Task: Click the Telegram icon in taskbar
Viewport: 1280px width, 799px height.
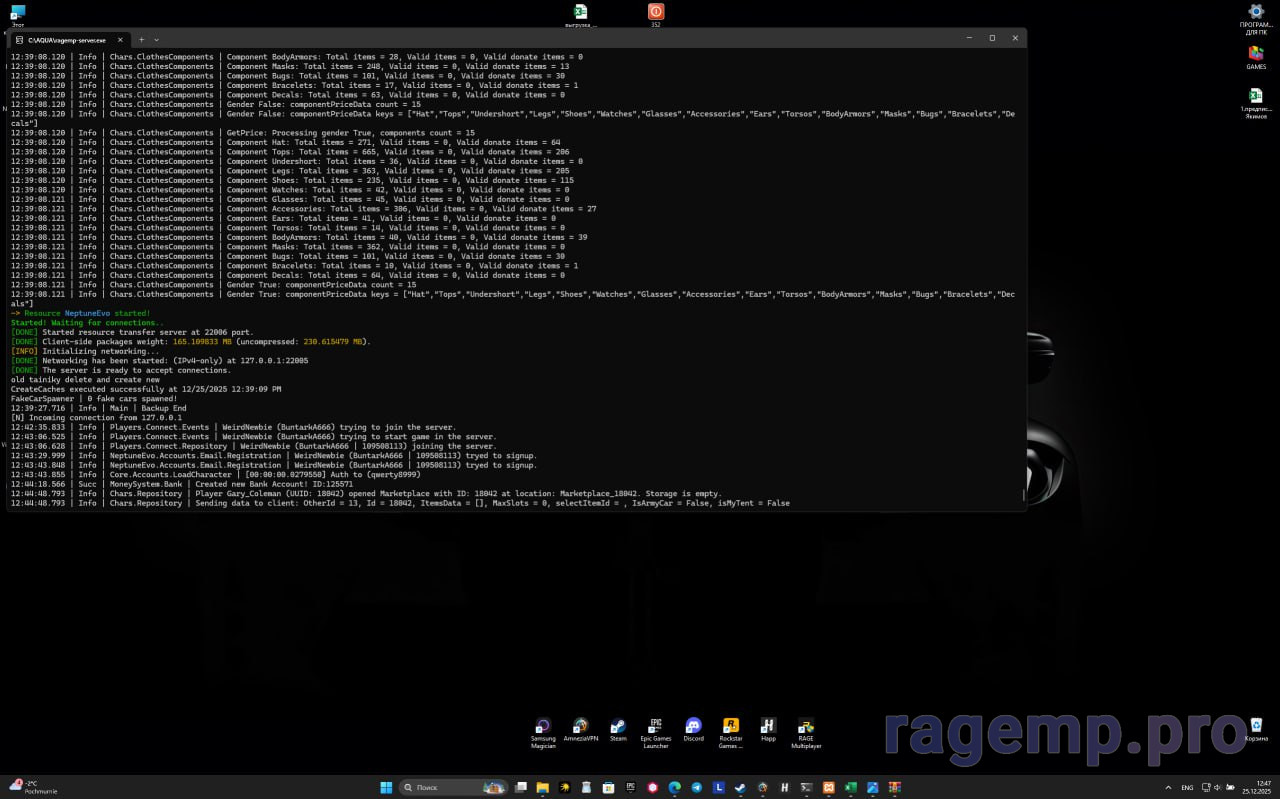Action: click(x=697, y=788)
